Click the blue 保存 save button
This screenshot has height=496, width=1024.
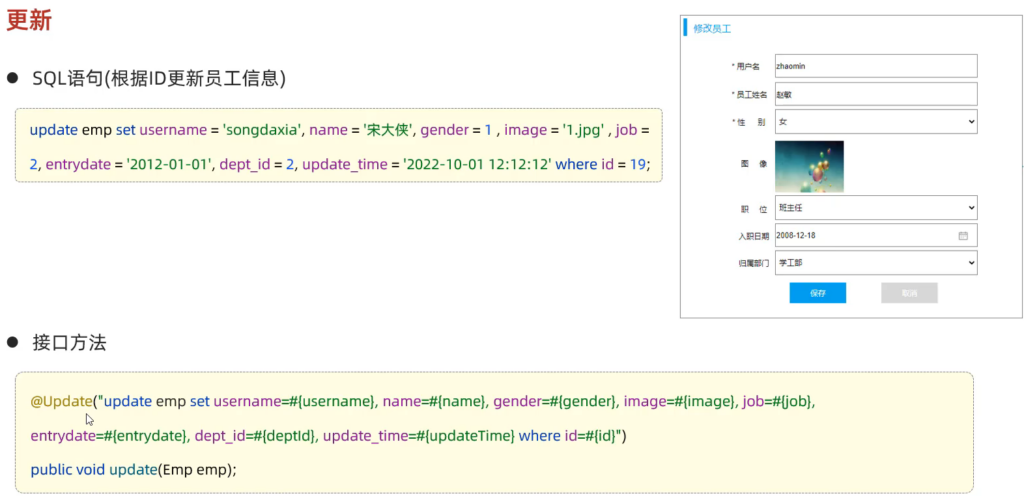coord(818,293)
